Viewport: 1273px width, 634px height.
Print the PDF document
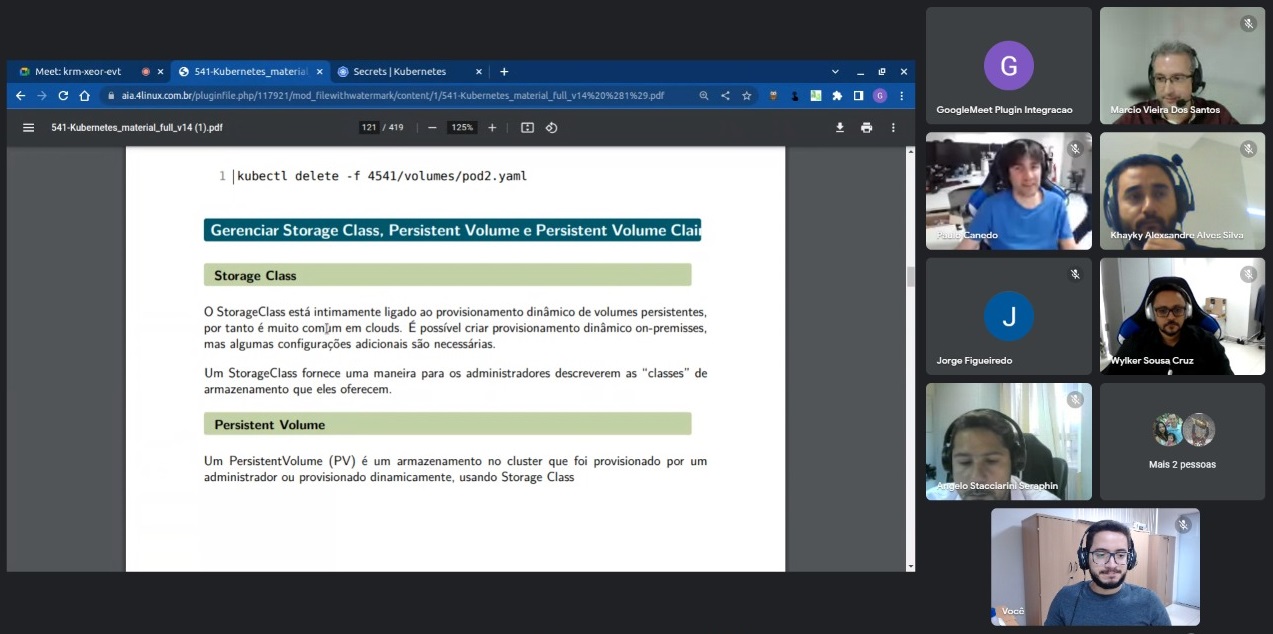coord(866,128)
